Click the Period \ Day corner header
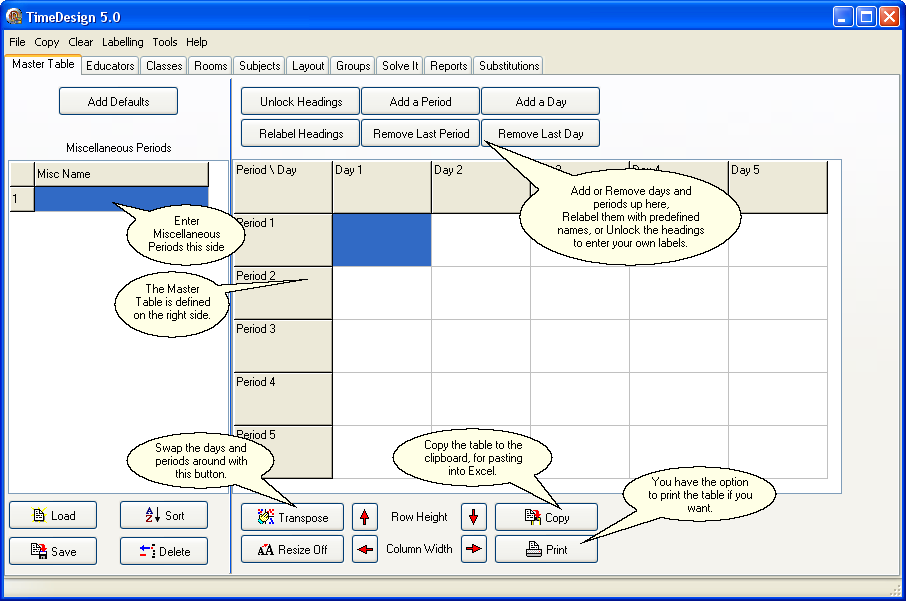This screenshot has height=601, width=906. click(x=283, y=187)
